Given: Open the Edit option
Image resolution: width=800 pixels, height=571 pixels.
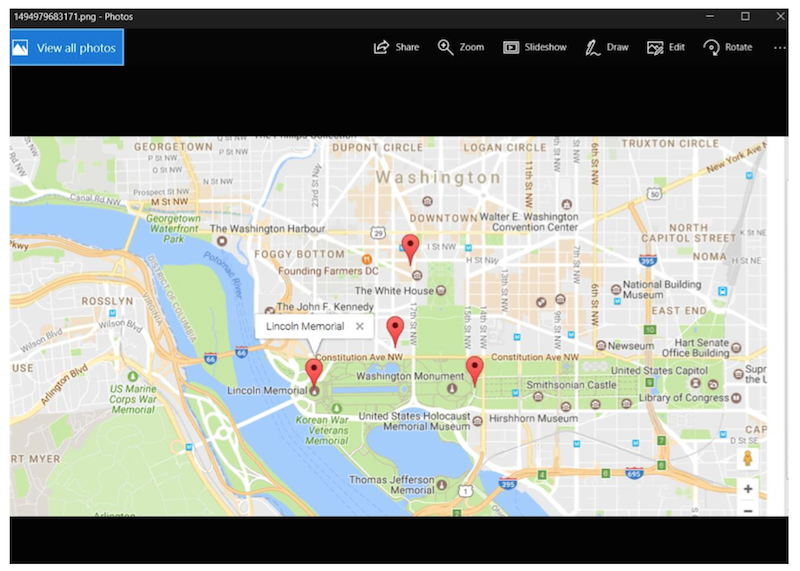Looking at the screenshot, I should (x=666, y=47).
